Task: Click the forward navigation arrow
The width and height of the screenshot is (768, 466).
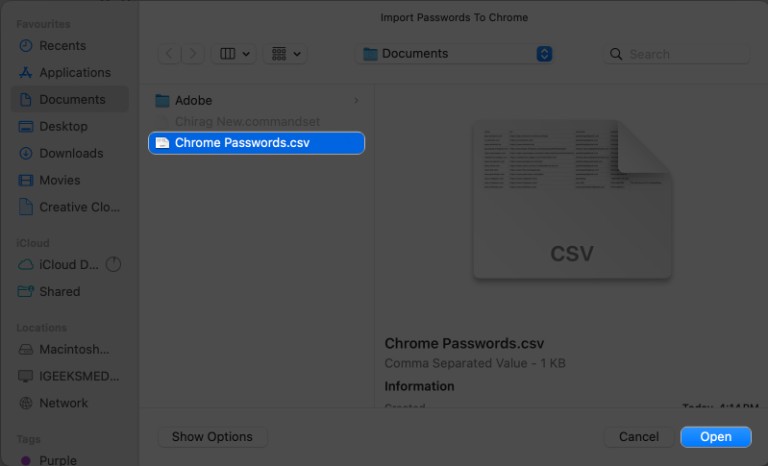Action: point(192,54)
